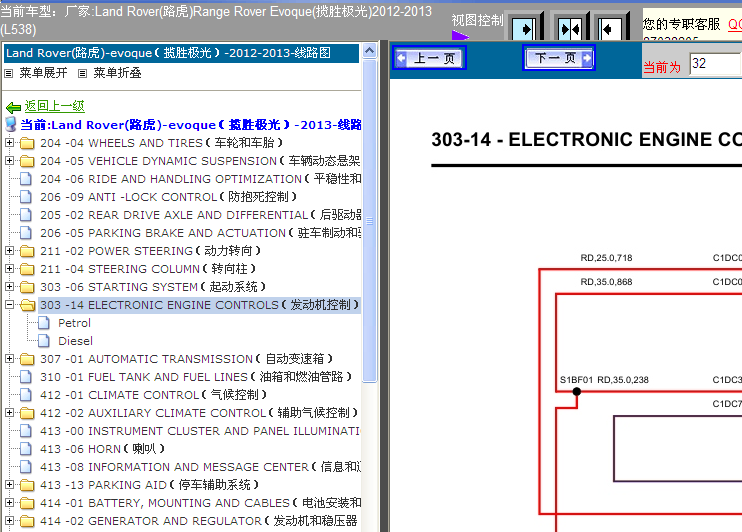742x532 pixels.
Task: Collapse the 303-14 Electronic Engine Controls node
Action: pos(9,304)
